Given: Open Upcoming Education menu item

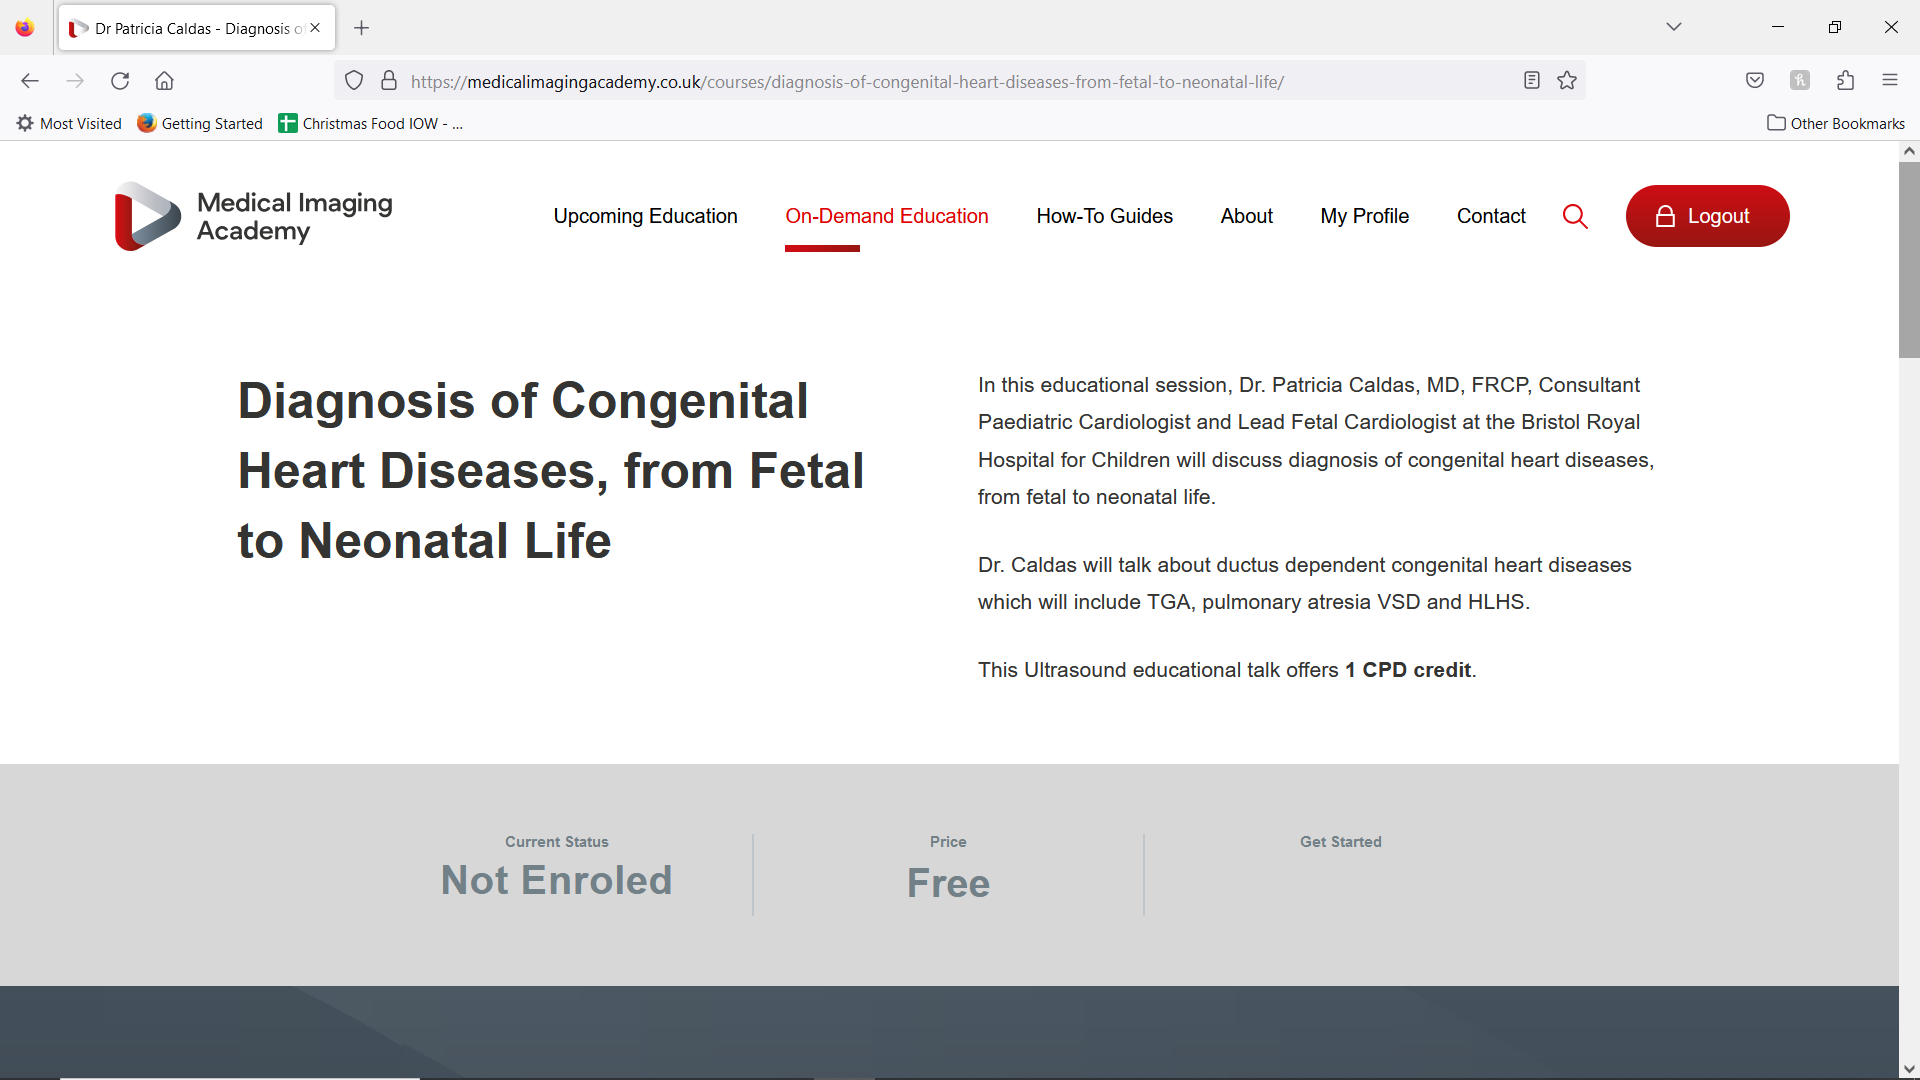Looking at the screenshot, I should (x=645, y=216).
